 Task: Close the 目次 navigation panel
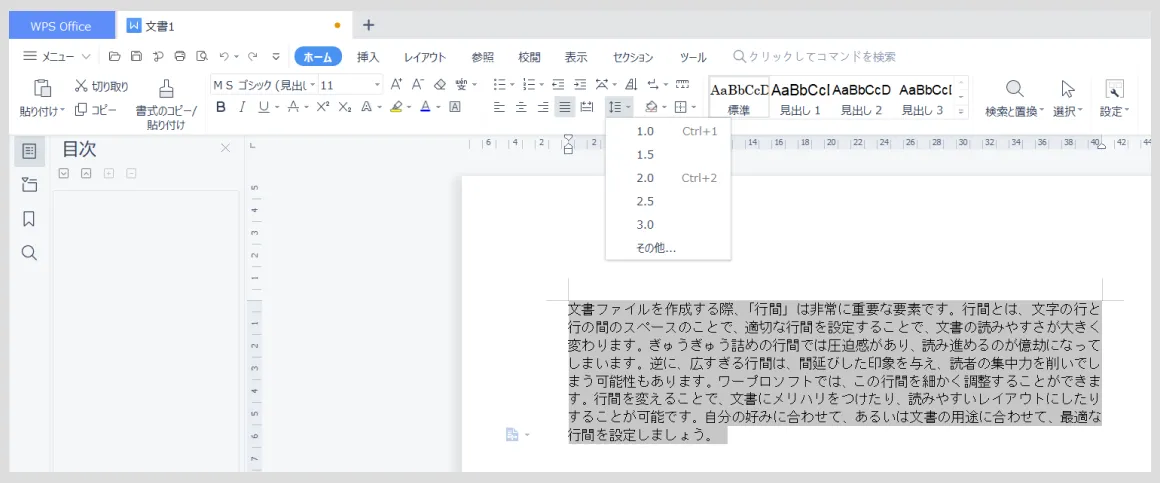(x=226, y=148)
